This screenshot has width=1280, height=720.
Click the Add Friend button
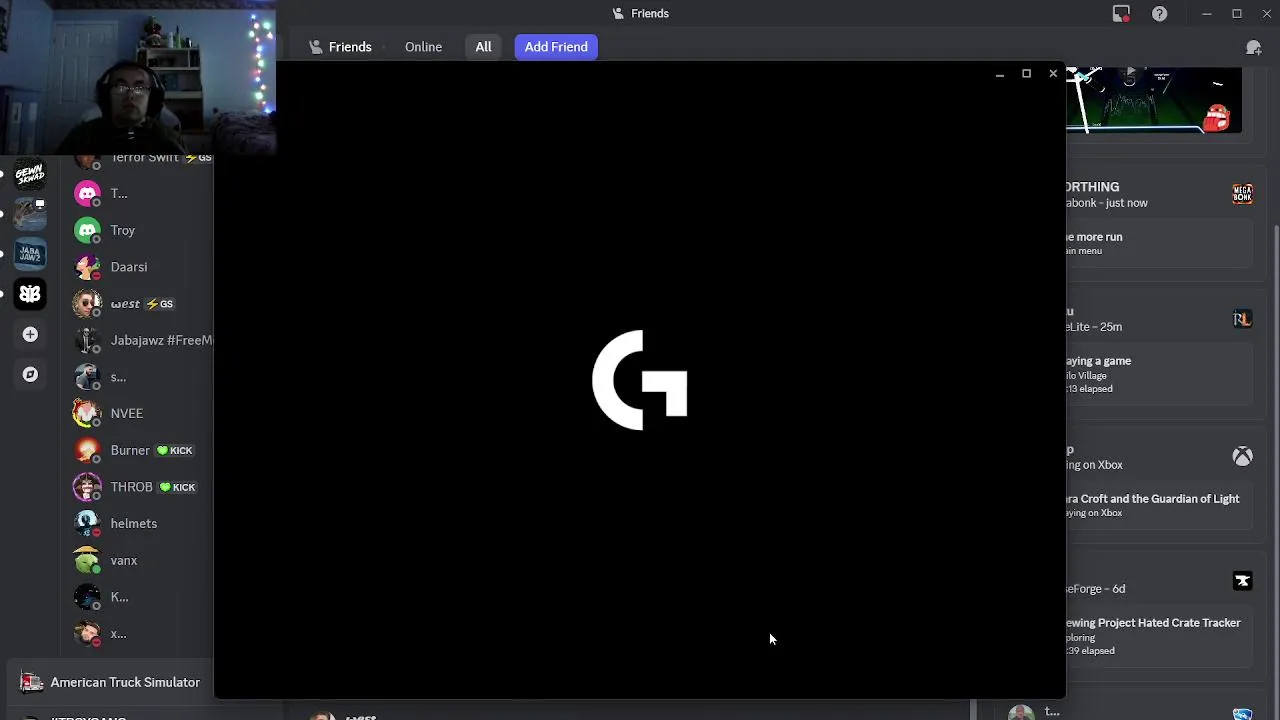tap(556, 47)
